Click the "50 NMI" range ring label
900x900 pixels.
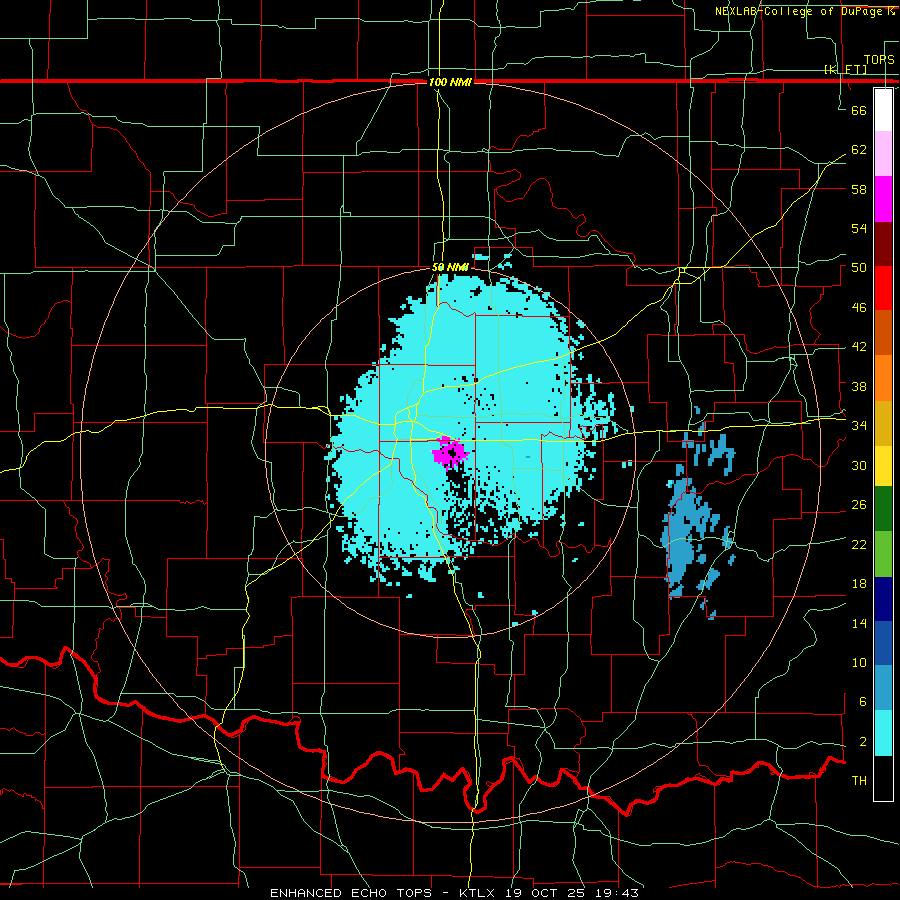[x=450, y=267]
